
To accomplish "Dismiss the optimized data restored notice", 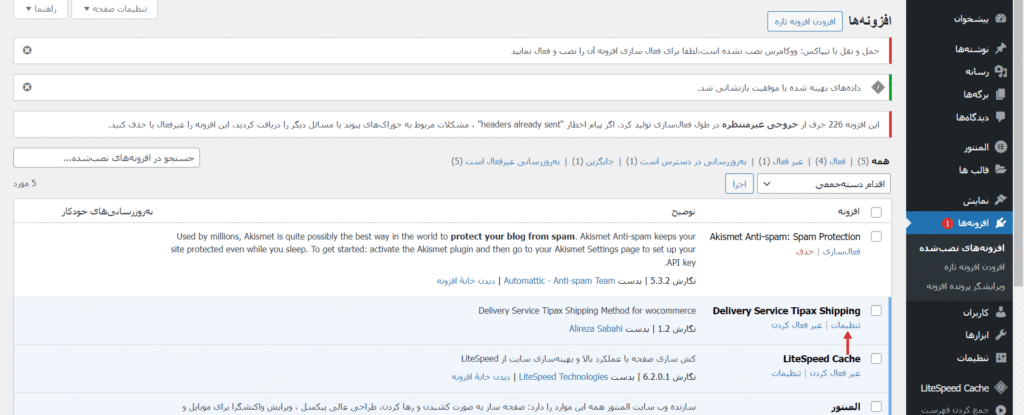I will click(27, 87).
